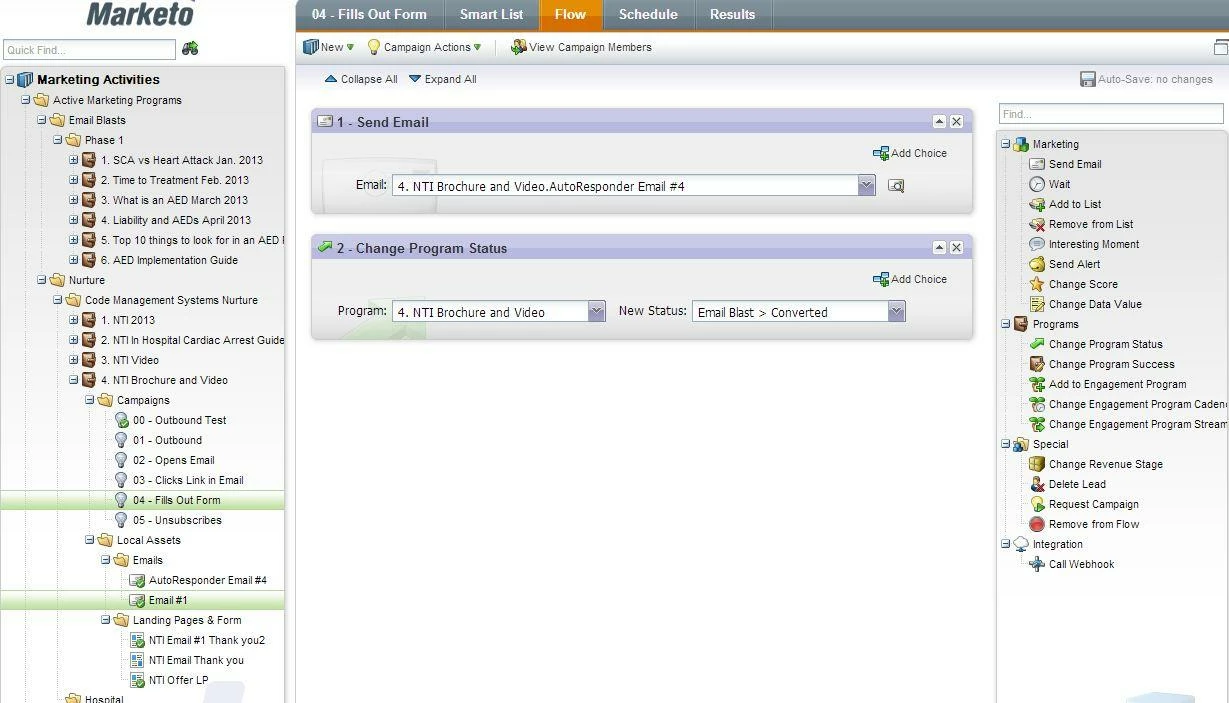Select NTI Email Thank you landing page
The height and width of the screenshot is (703, 1229).
click(x=196, y=660)
